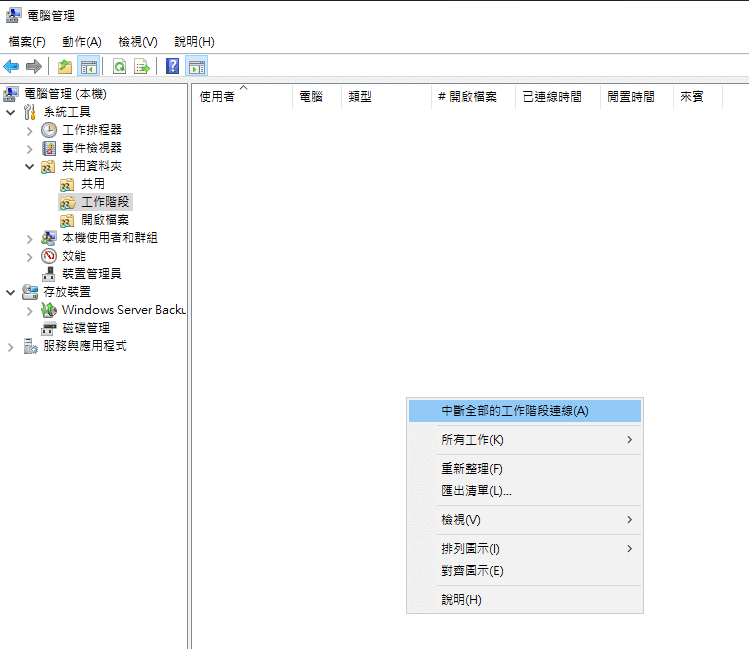Choose 中斷全部的工作階段連線(A) in context menu
Image resolution: width=749 pixels, height=649 pixels.
coord(524,411)
